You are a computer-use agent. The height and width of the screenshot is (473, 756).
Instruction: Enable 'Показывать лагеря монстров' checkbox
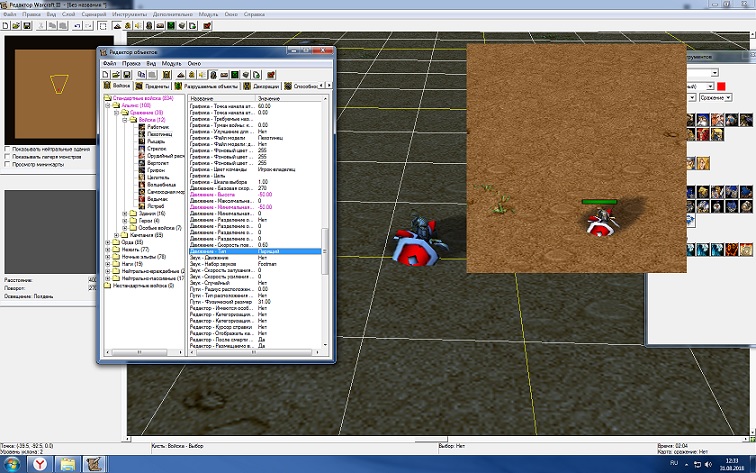pos(7,157)
